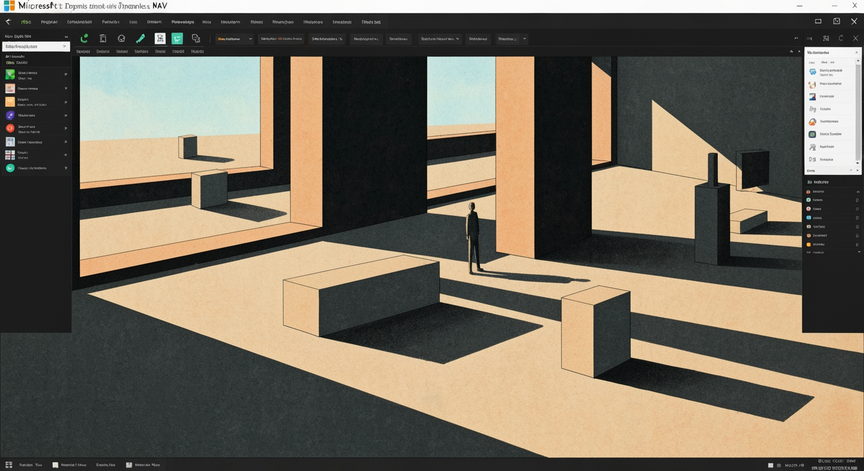Click the trash/document icon in toolbar

(x=102, y=39)
